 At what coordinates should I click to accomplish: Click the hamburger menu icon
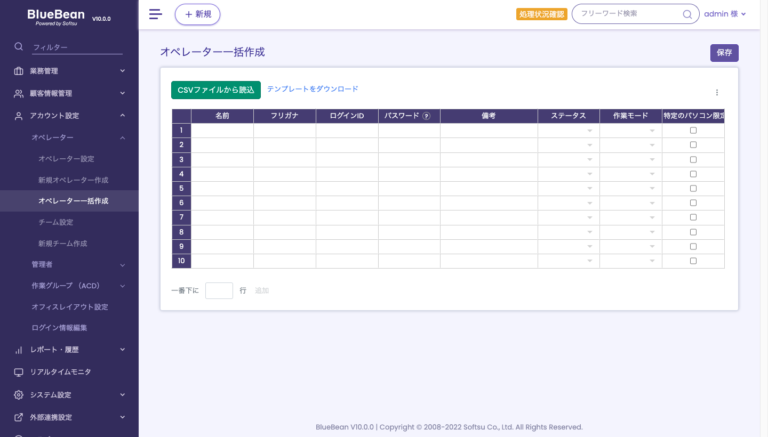click(155, 14)
